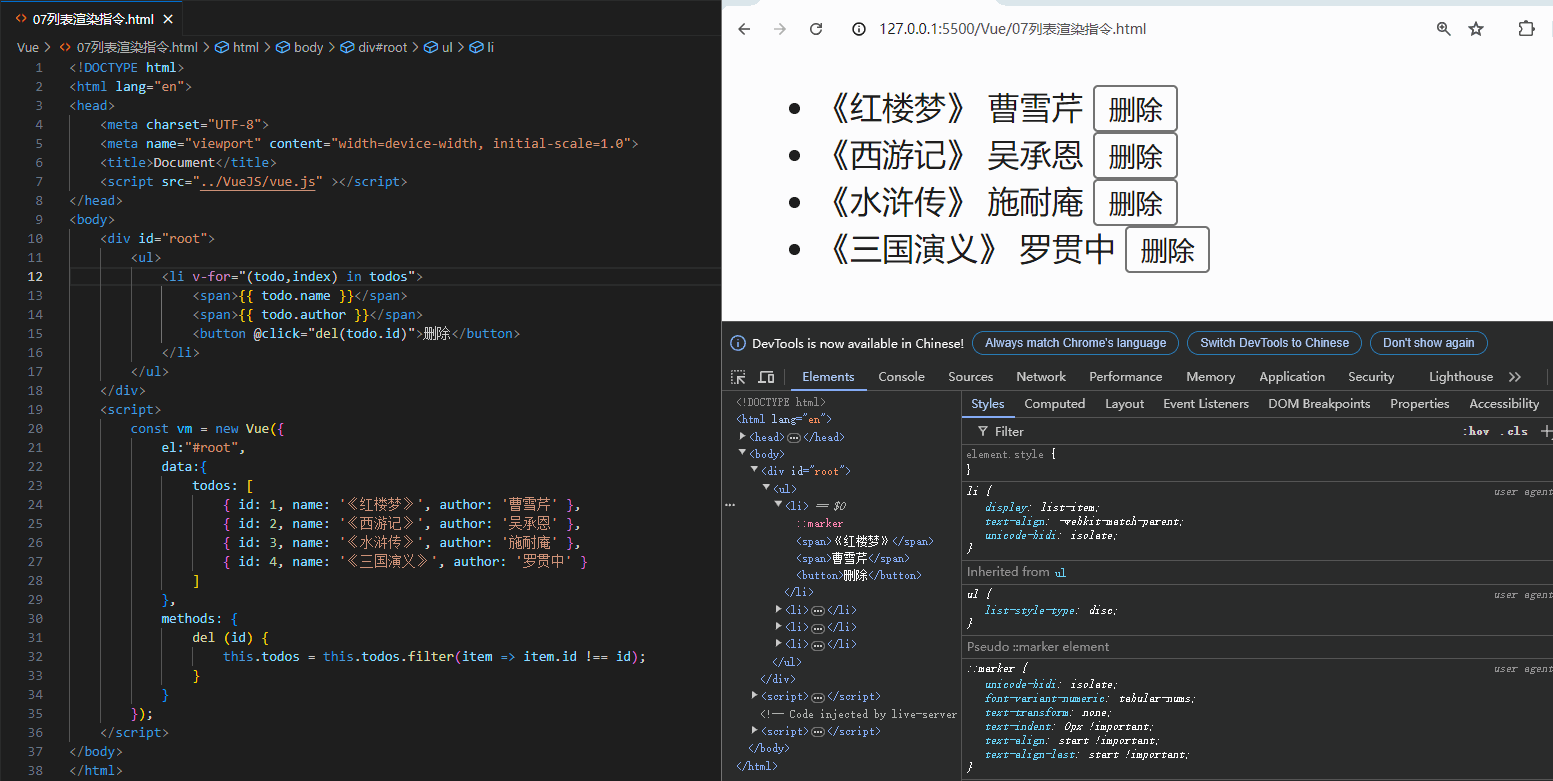Open the Security tab

point(1370,377)
